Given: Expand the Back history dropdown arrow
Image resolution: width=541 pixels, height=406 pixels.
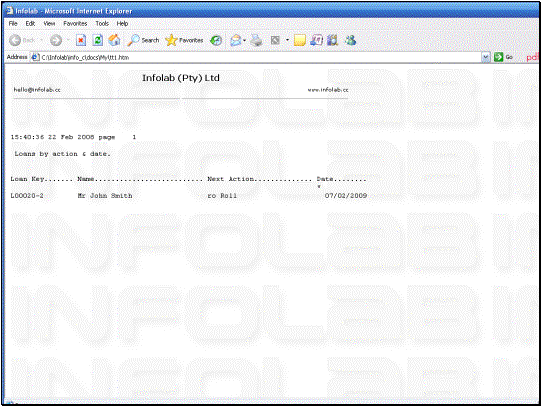Looking at the screenshot, I should (x=41, y=40).
